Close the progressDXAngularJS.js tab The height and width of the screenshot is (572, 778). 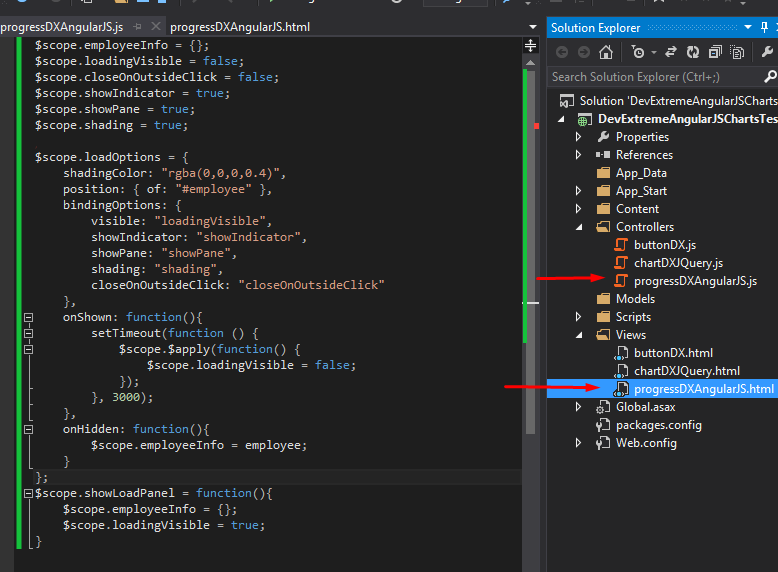coord(156,26)
